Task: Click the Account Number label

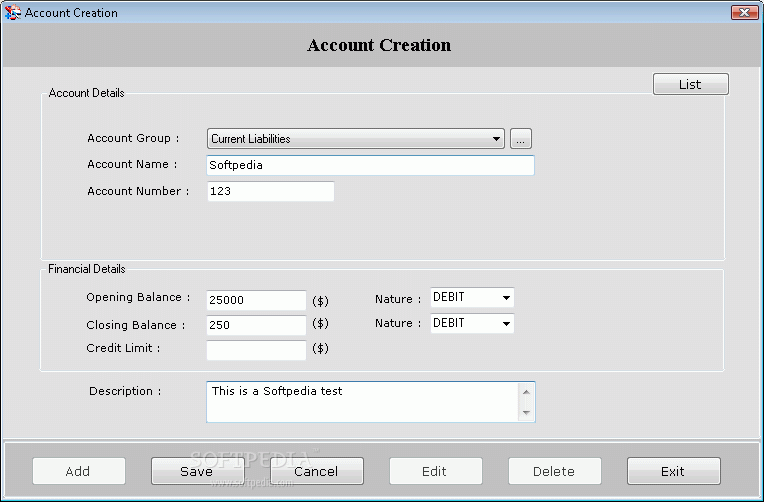Action: tap(138, 191)
